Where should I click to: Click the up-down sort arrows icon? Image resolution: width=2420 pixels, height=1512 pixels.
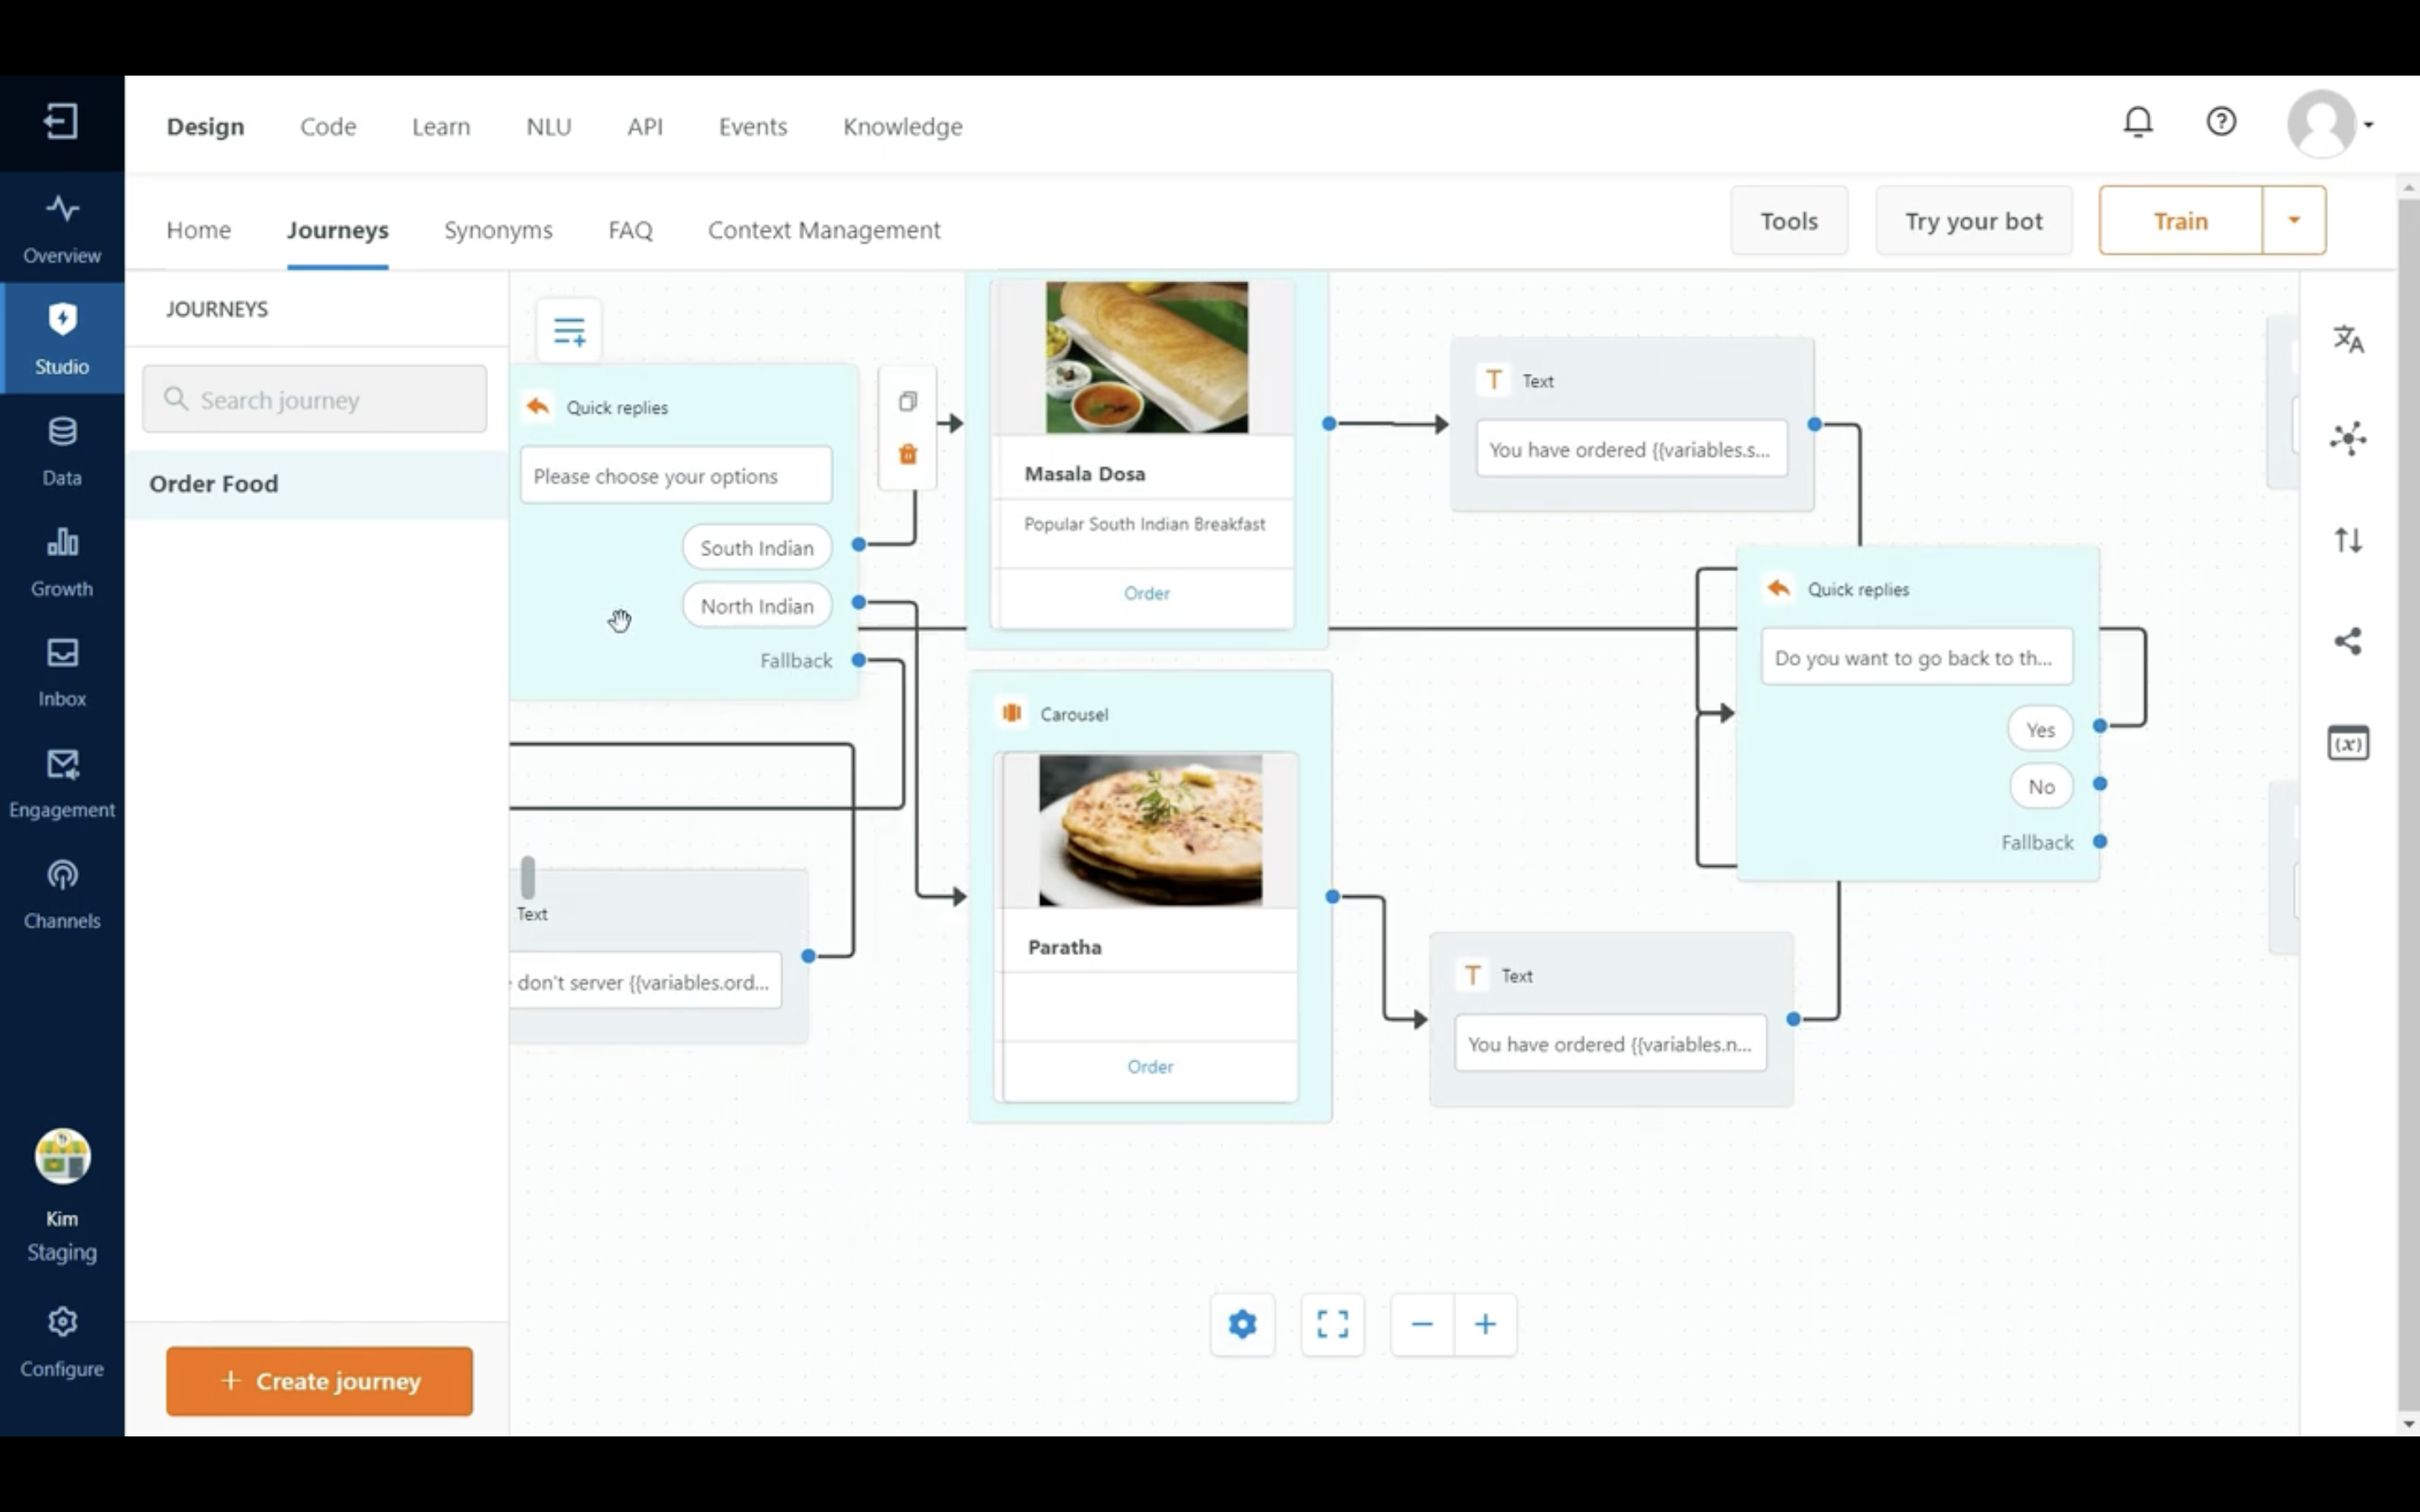pos(2348,541)
